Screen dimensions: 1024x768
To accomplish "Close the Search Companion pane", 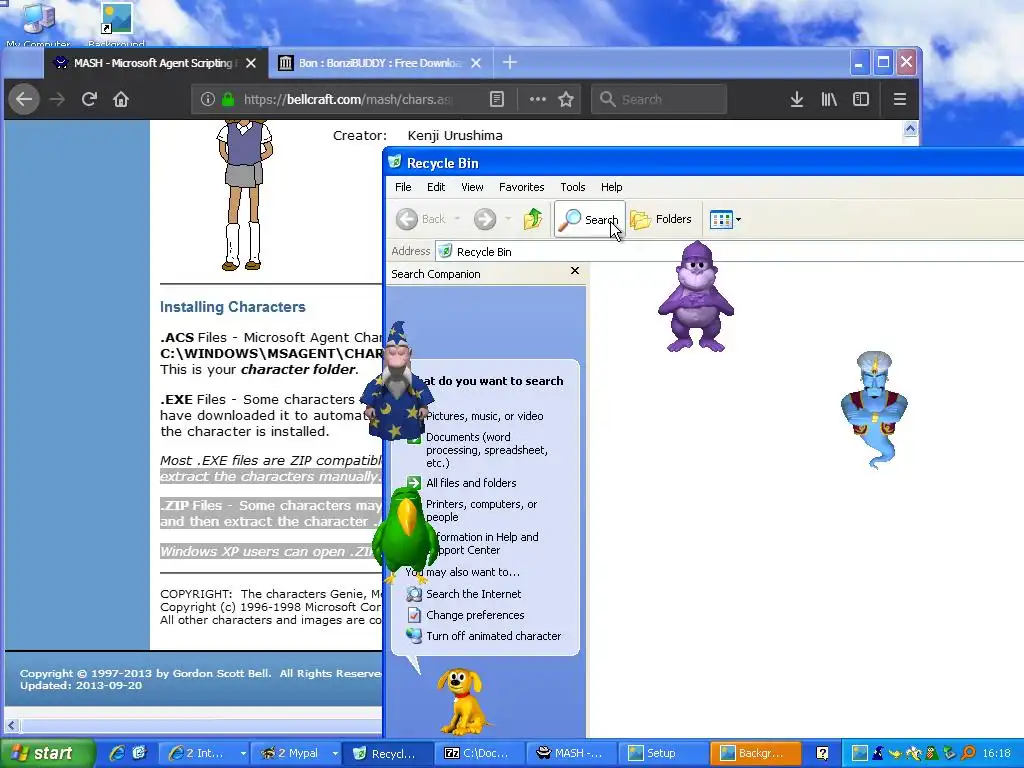I will point(575,270).
